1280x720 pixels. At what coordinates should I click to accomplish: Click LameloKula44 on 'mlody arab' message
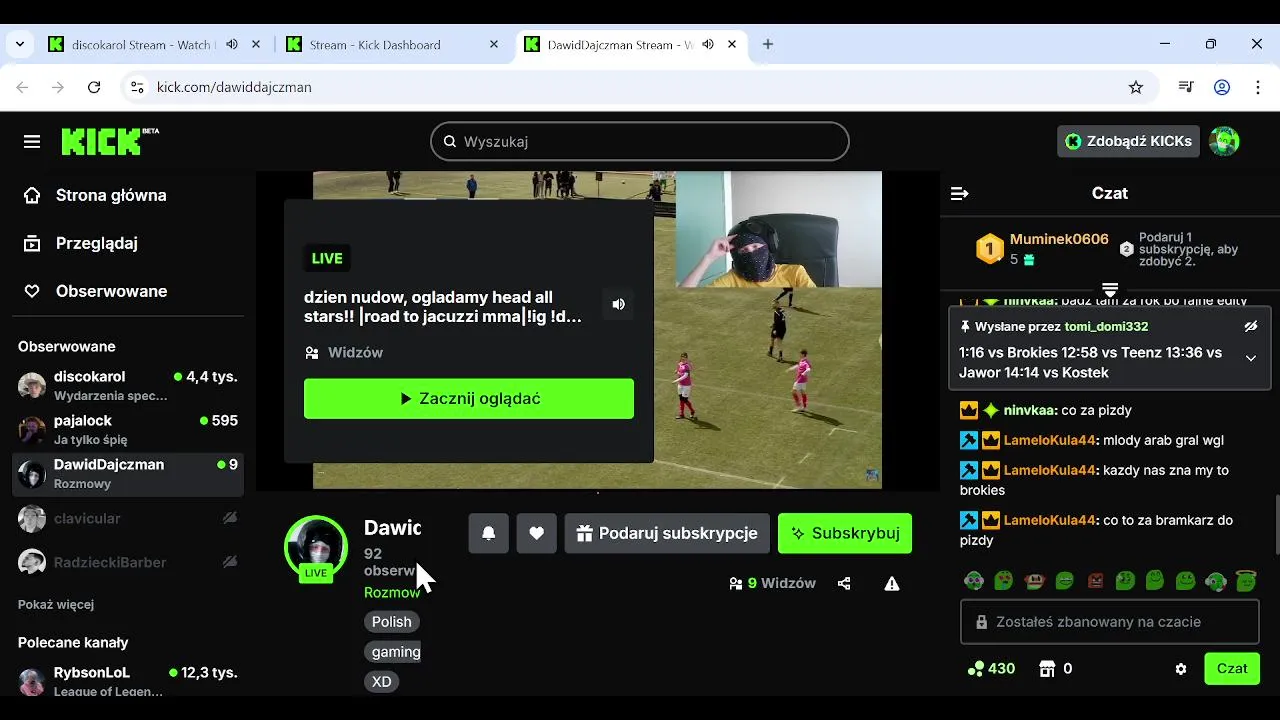[x=1050, y=440]
